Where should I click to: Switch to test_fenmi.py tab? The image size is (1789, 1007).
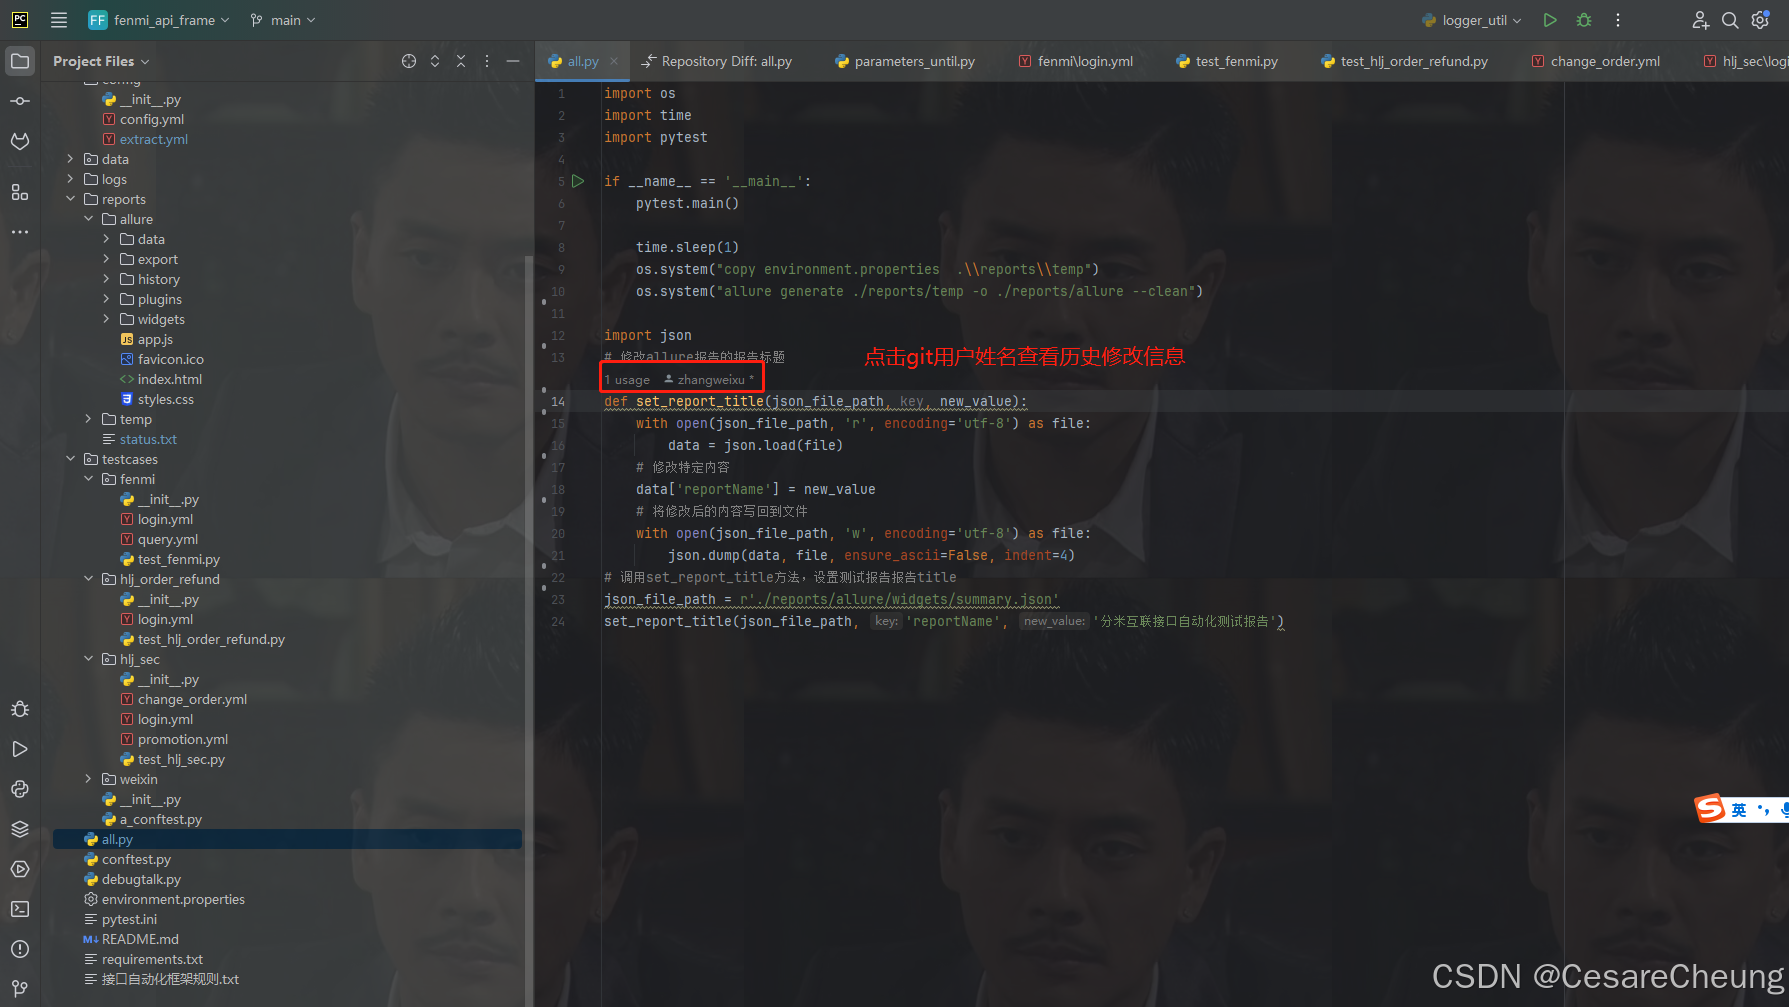tap(1227, 61)
